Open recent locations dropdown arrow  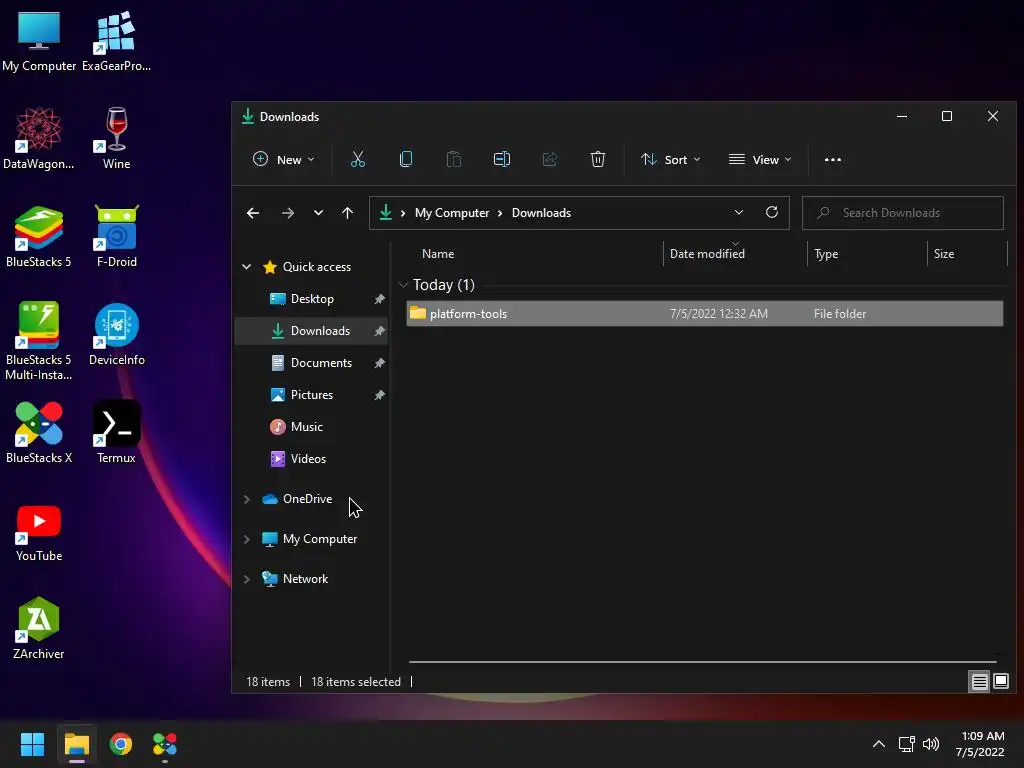tap(318, 213)
